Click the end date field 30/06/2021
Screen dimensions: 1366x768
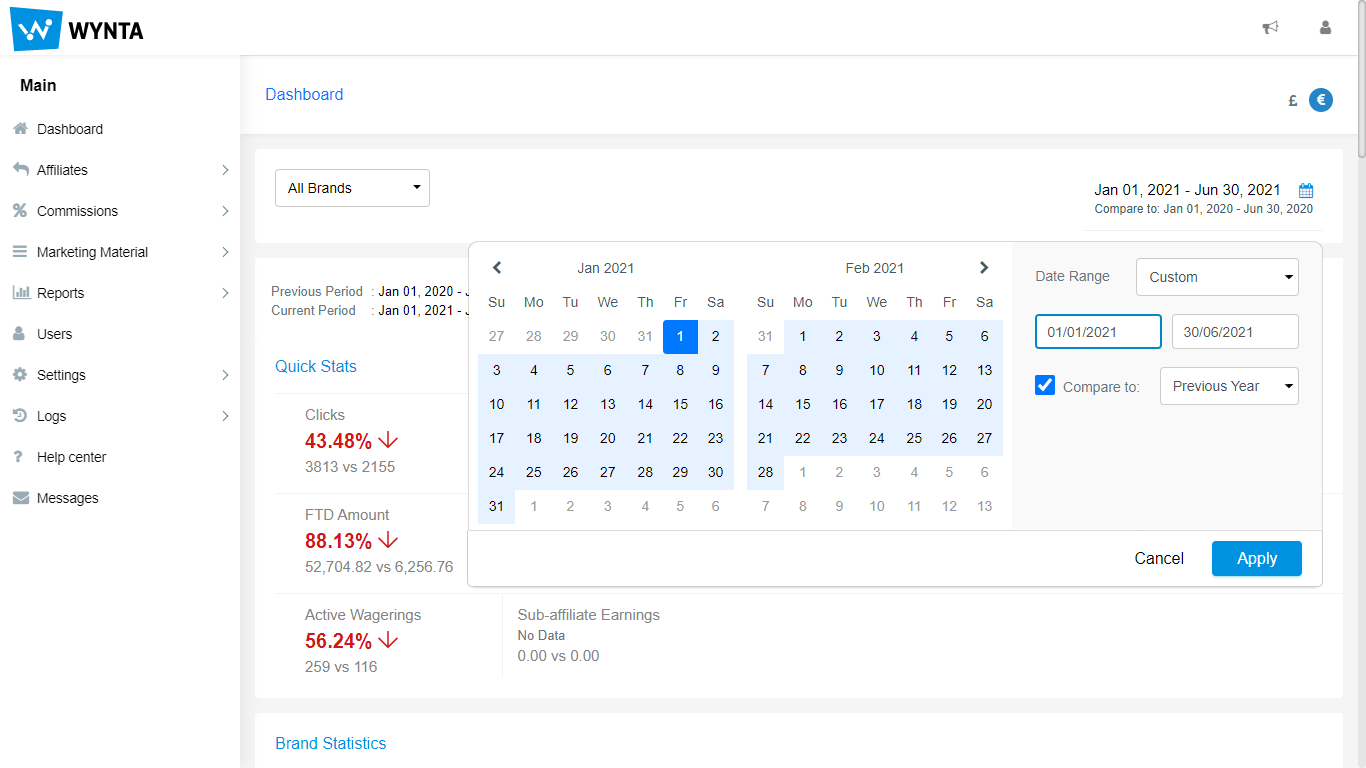point(1235,332)
